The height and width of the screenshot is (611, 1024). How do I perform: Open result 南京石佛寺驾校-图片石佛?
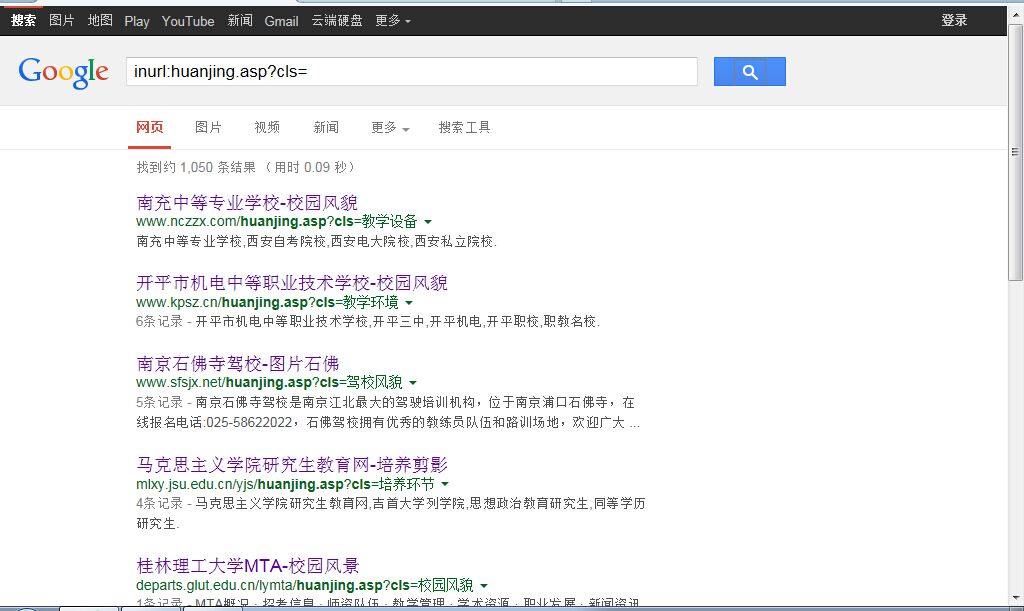[x=238, y=363]
